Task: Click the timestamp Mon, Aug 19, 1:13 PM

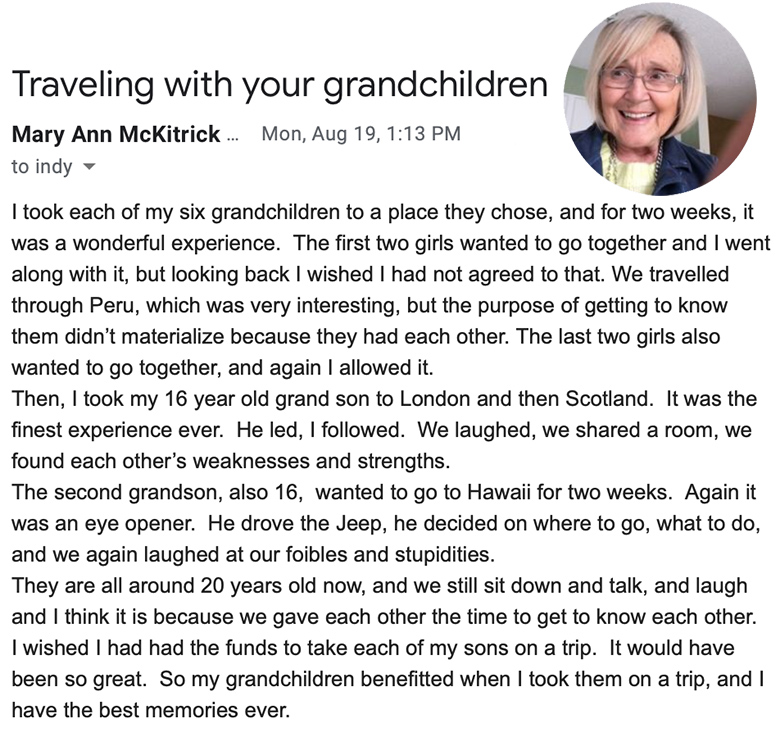Action: pyautogui.click(x=361, y=134)
